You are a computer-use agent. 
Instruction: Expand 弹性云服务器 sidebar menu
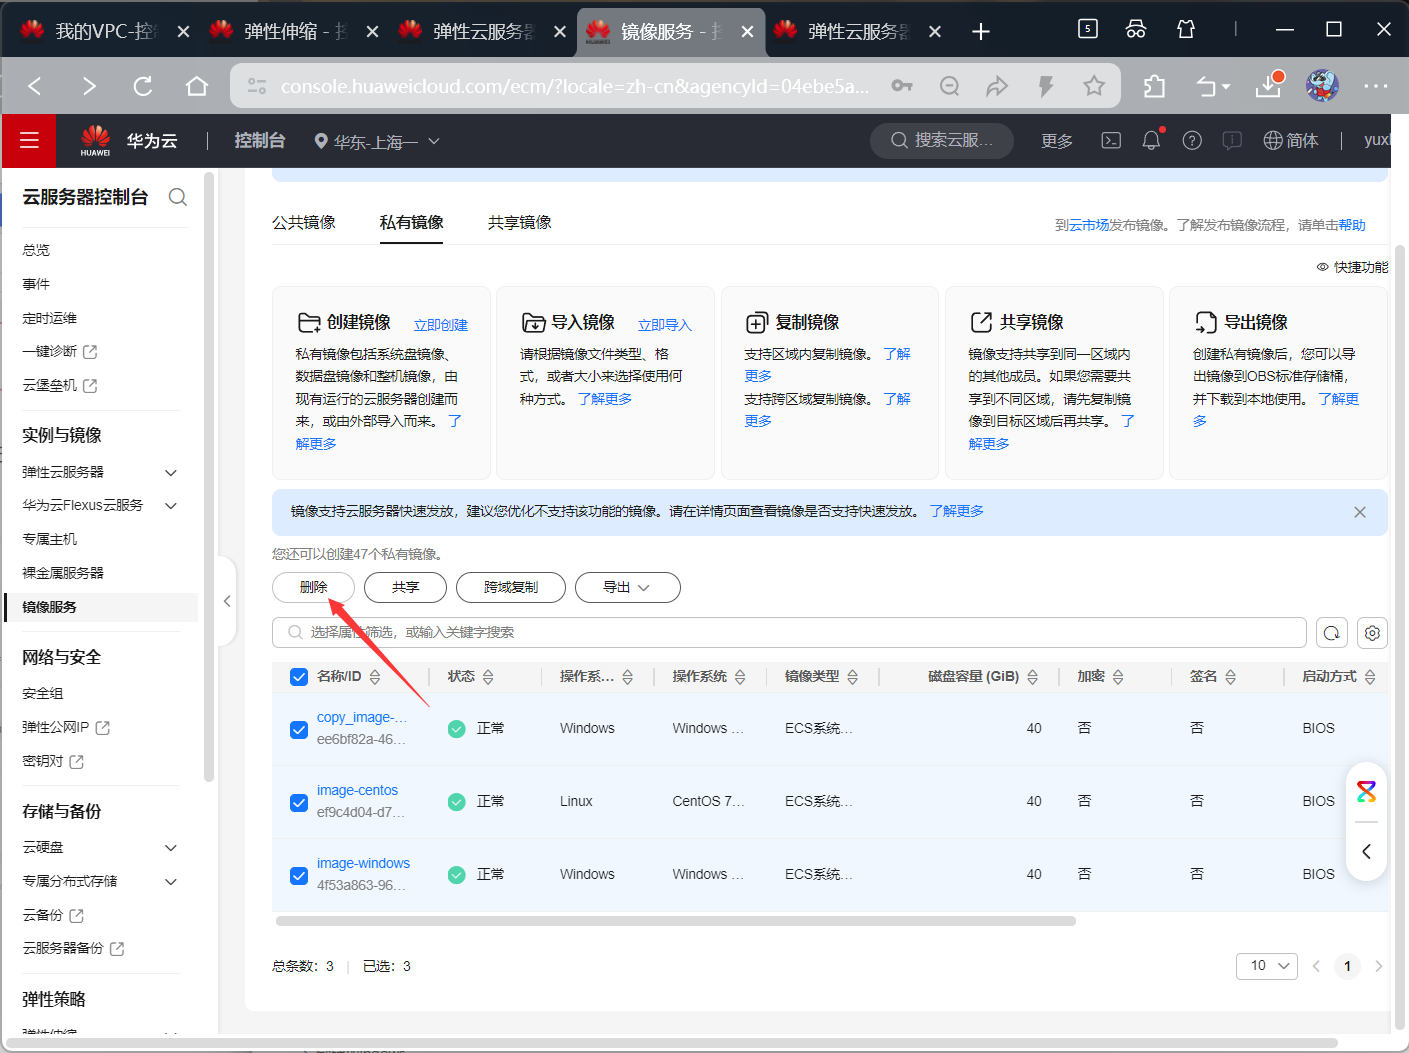[171, 472]
